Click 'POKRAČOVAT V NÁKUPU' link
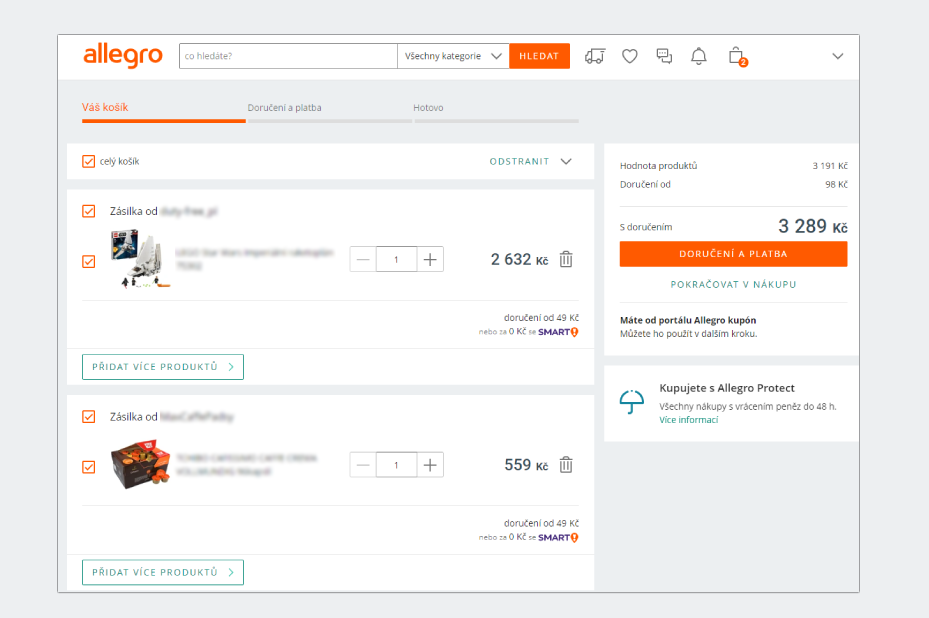 [x=733, y=284]
